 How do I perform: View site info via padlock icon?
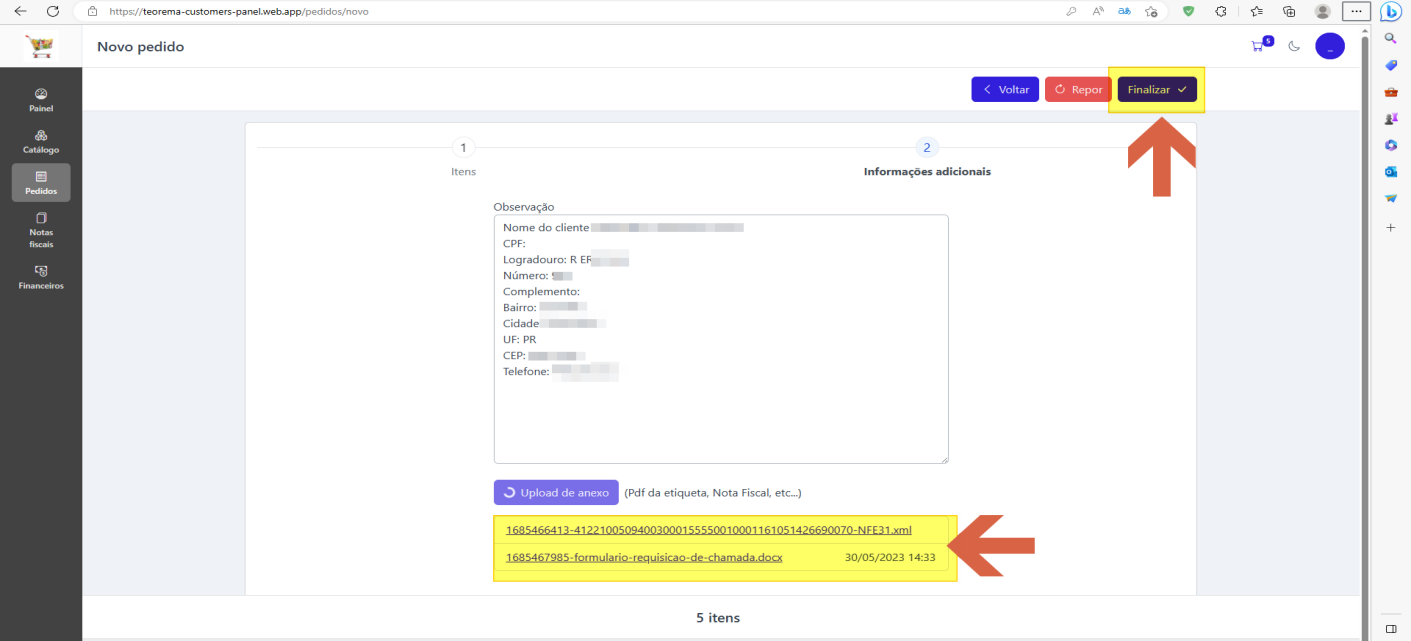92,11
